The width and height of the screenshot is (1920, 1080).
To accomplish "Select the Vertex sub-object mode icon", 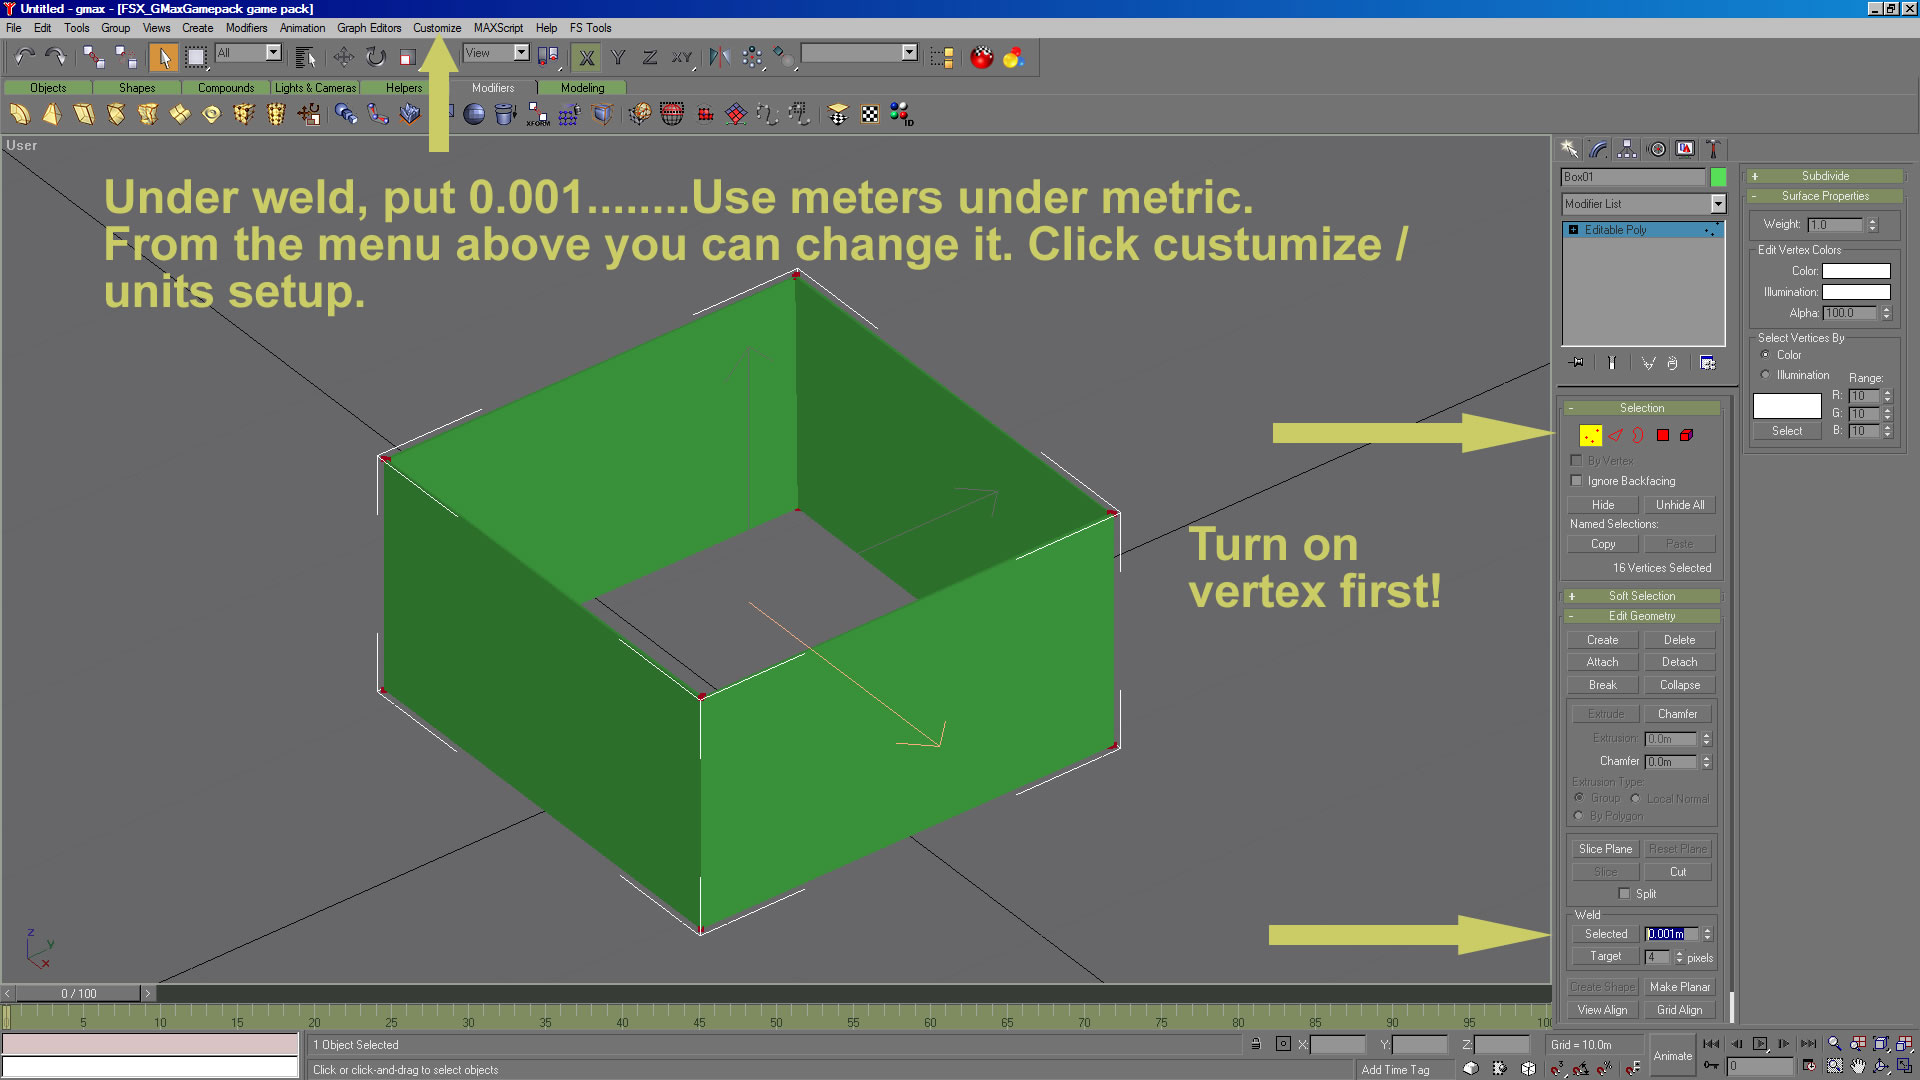I will click(x=1590, y=435).
